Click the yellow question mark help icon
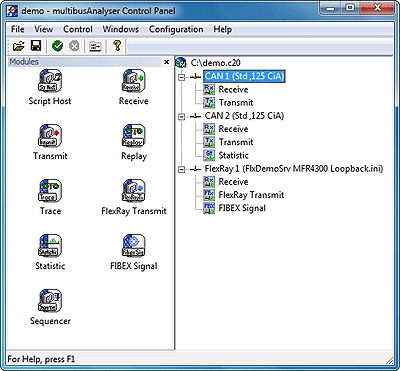Image resolution: width=400 pixels, height=371 pixels. [x=117, y=46]
